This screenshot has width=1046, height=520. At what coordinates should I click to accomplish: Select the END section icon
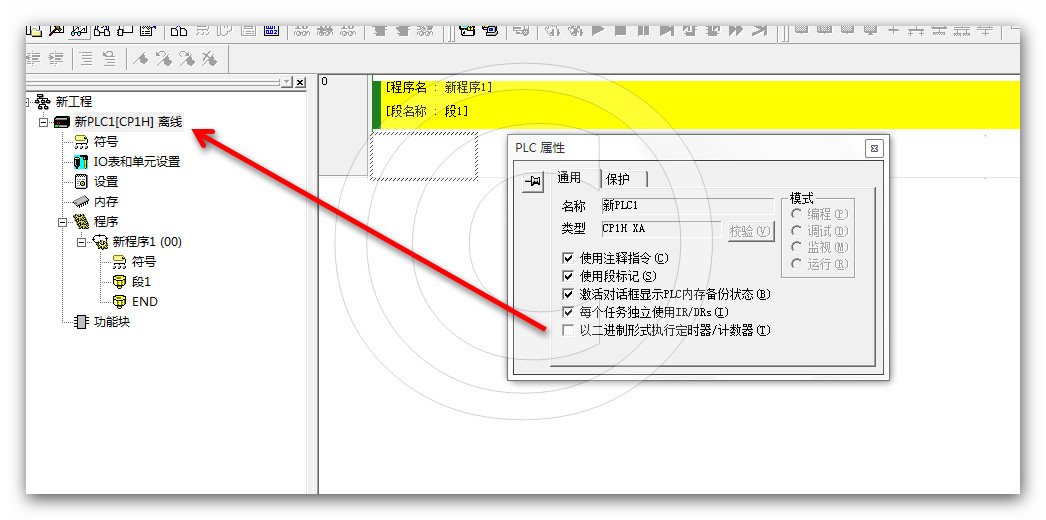tap(119, 302)
